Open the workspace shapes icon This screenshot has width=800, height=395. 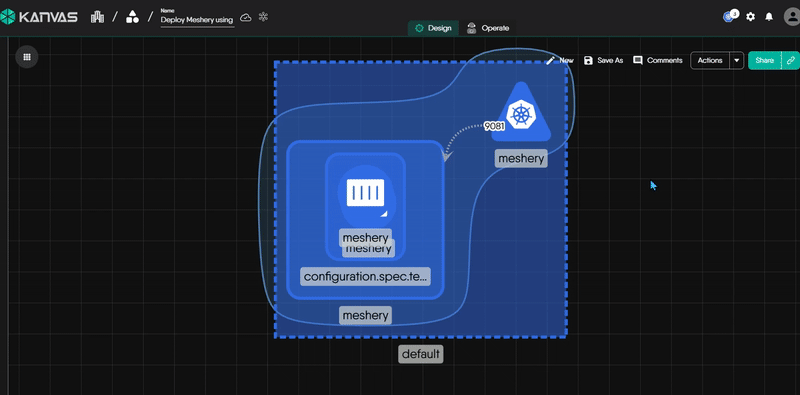point(132,17)
